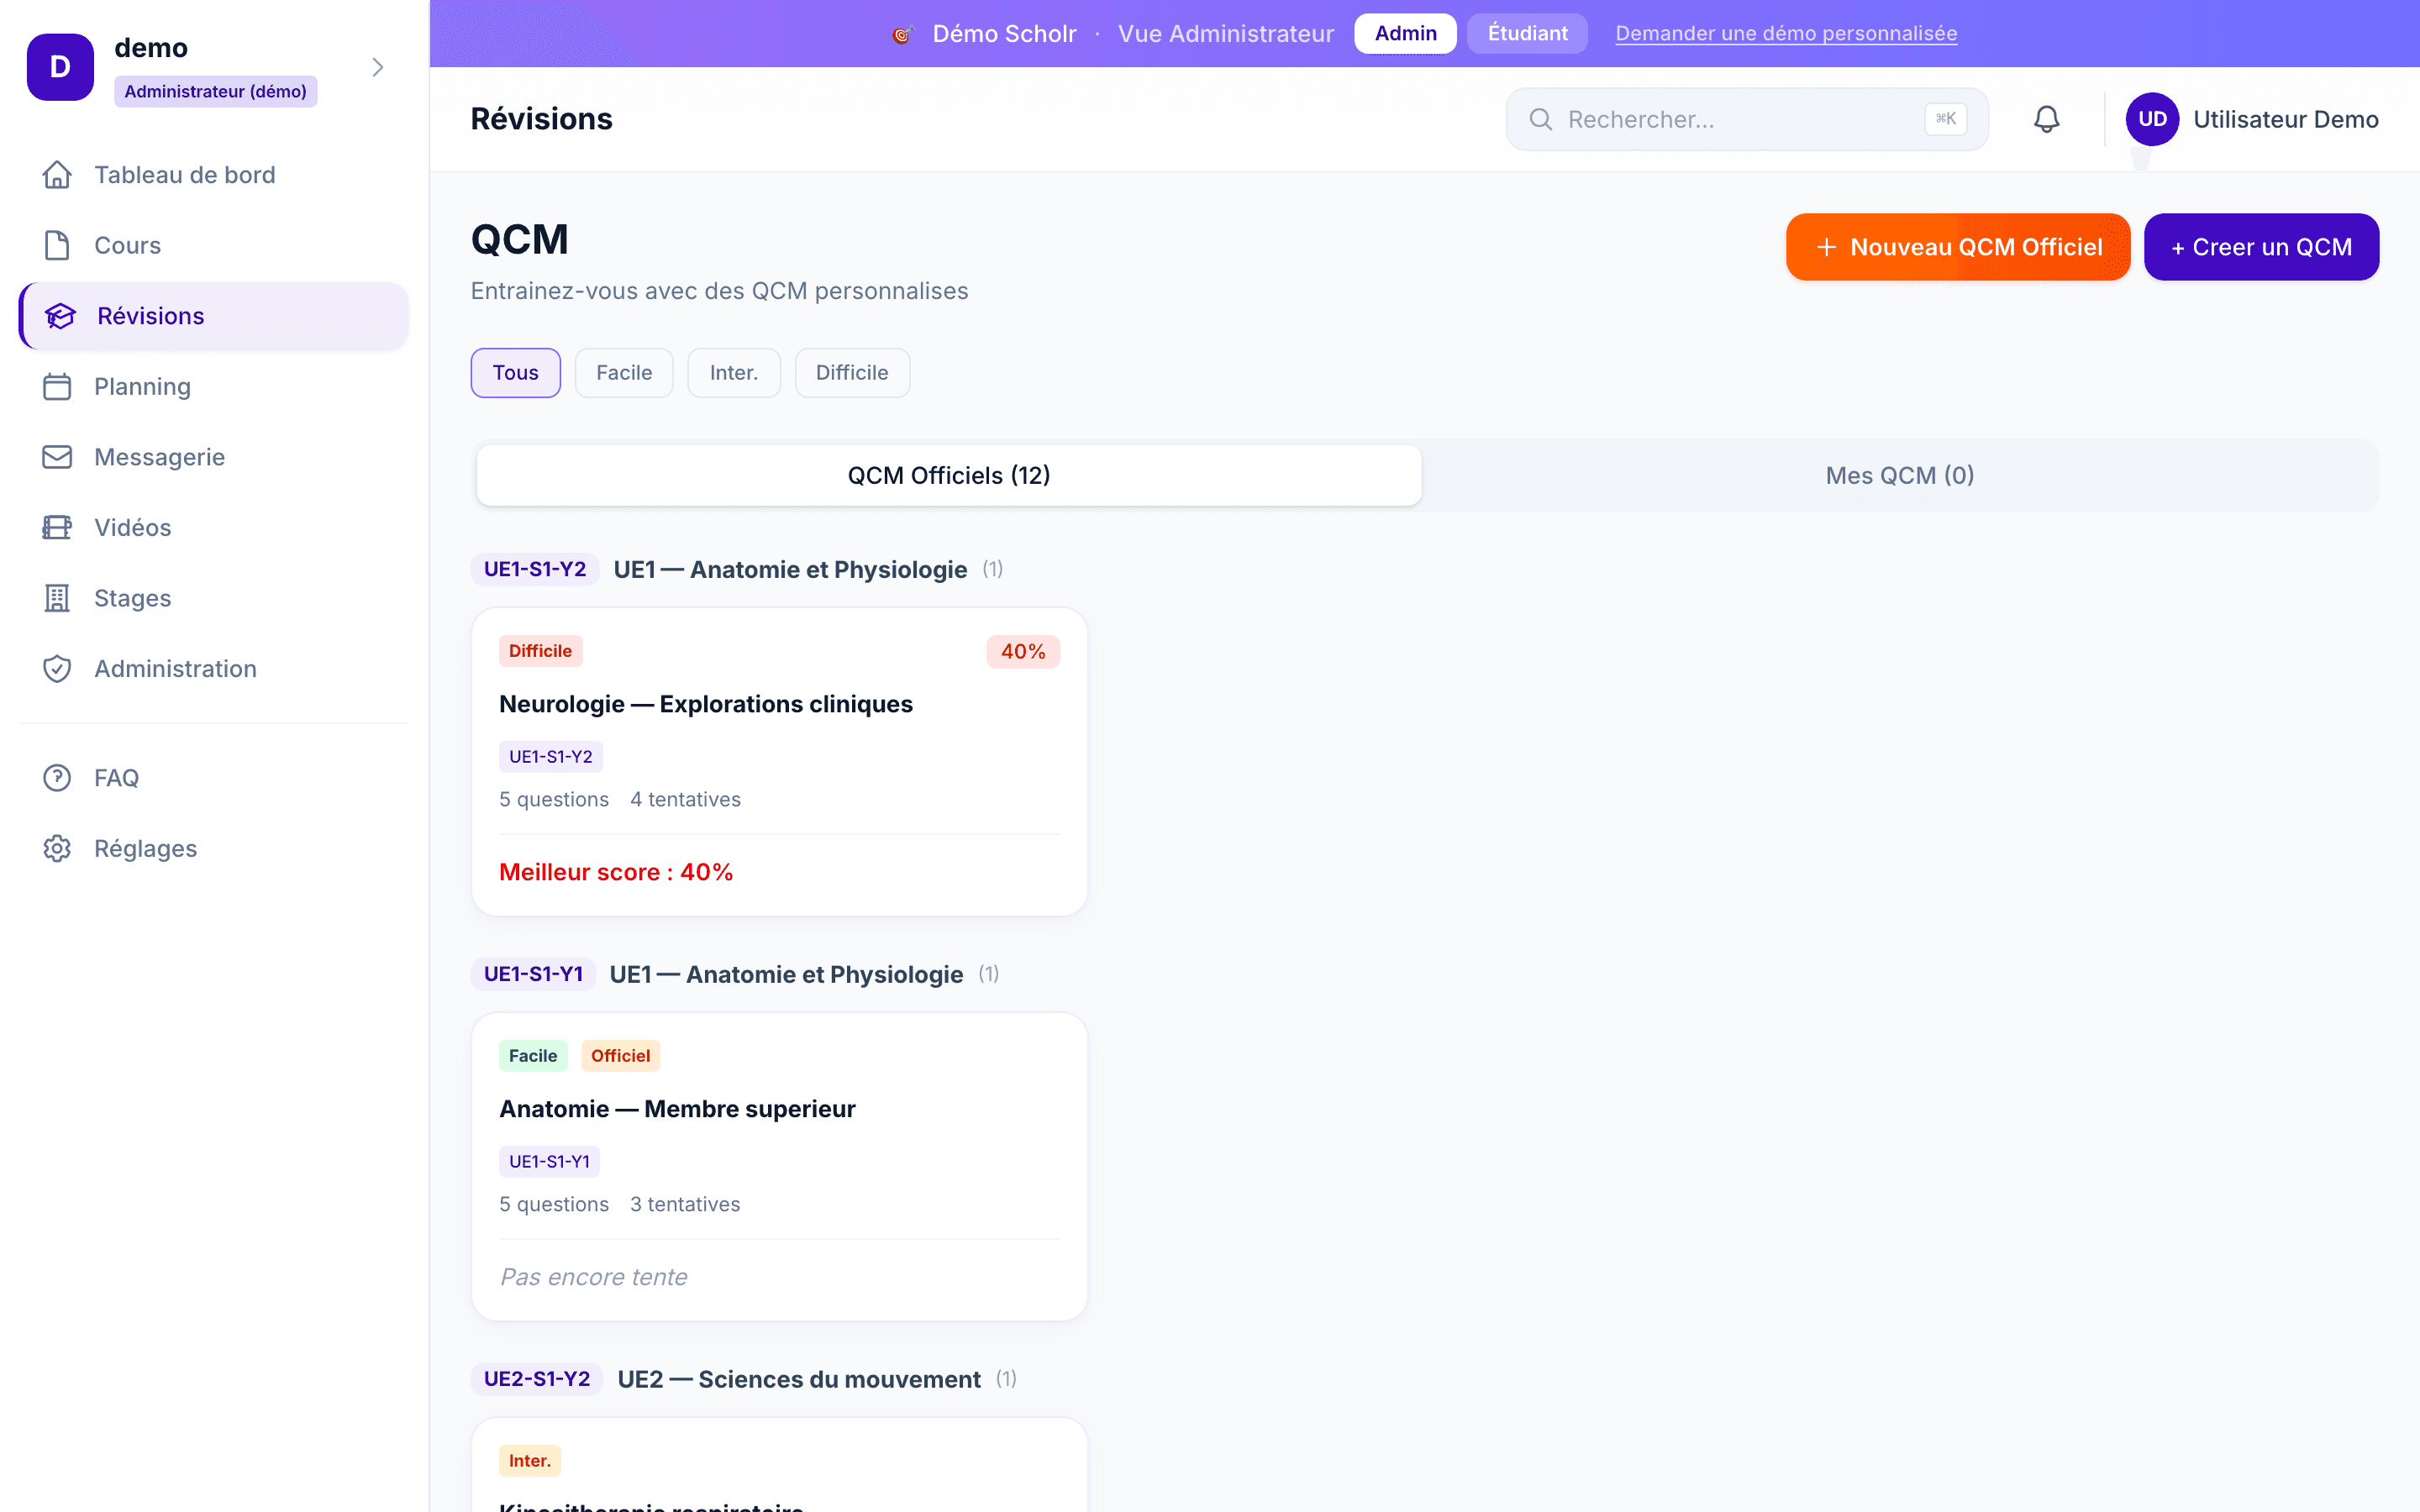Screen dimensions: 2420x1512
Task: Switch to Étudiant view
Action: pos(1526,33)
